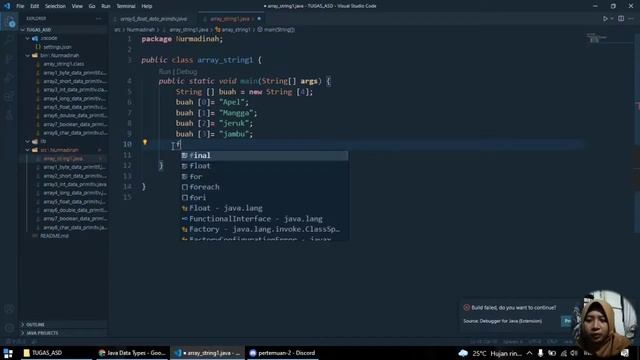This screenshot has width=640, height=360.
Task: Open the Windows notification center icon
Action: coord(624,353)
